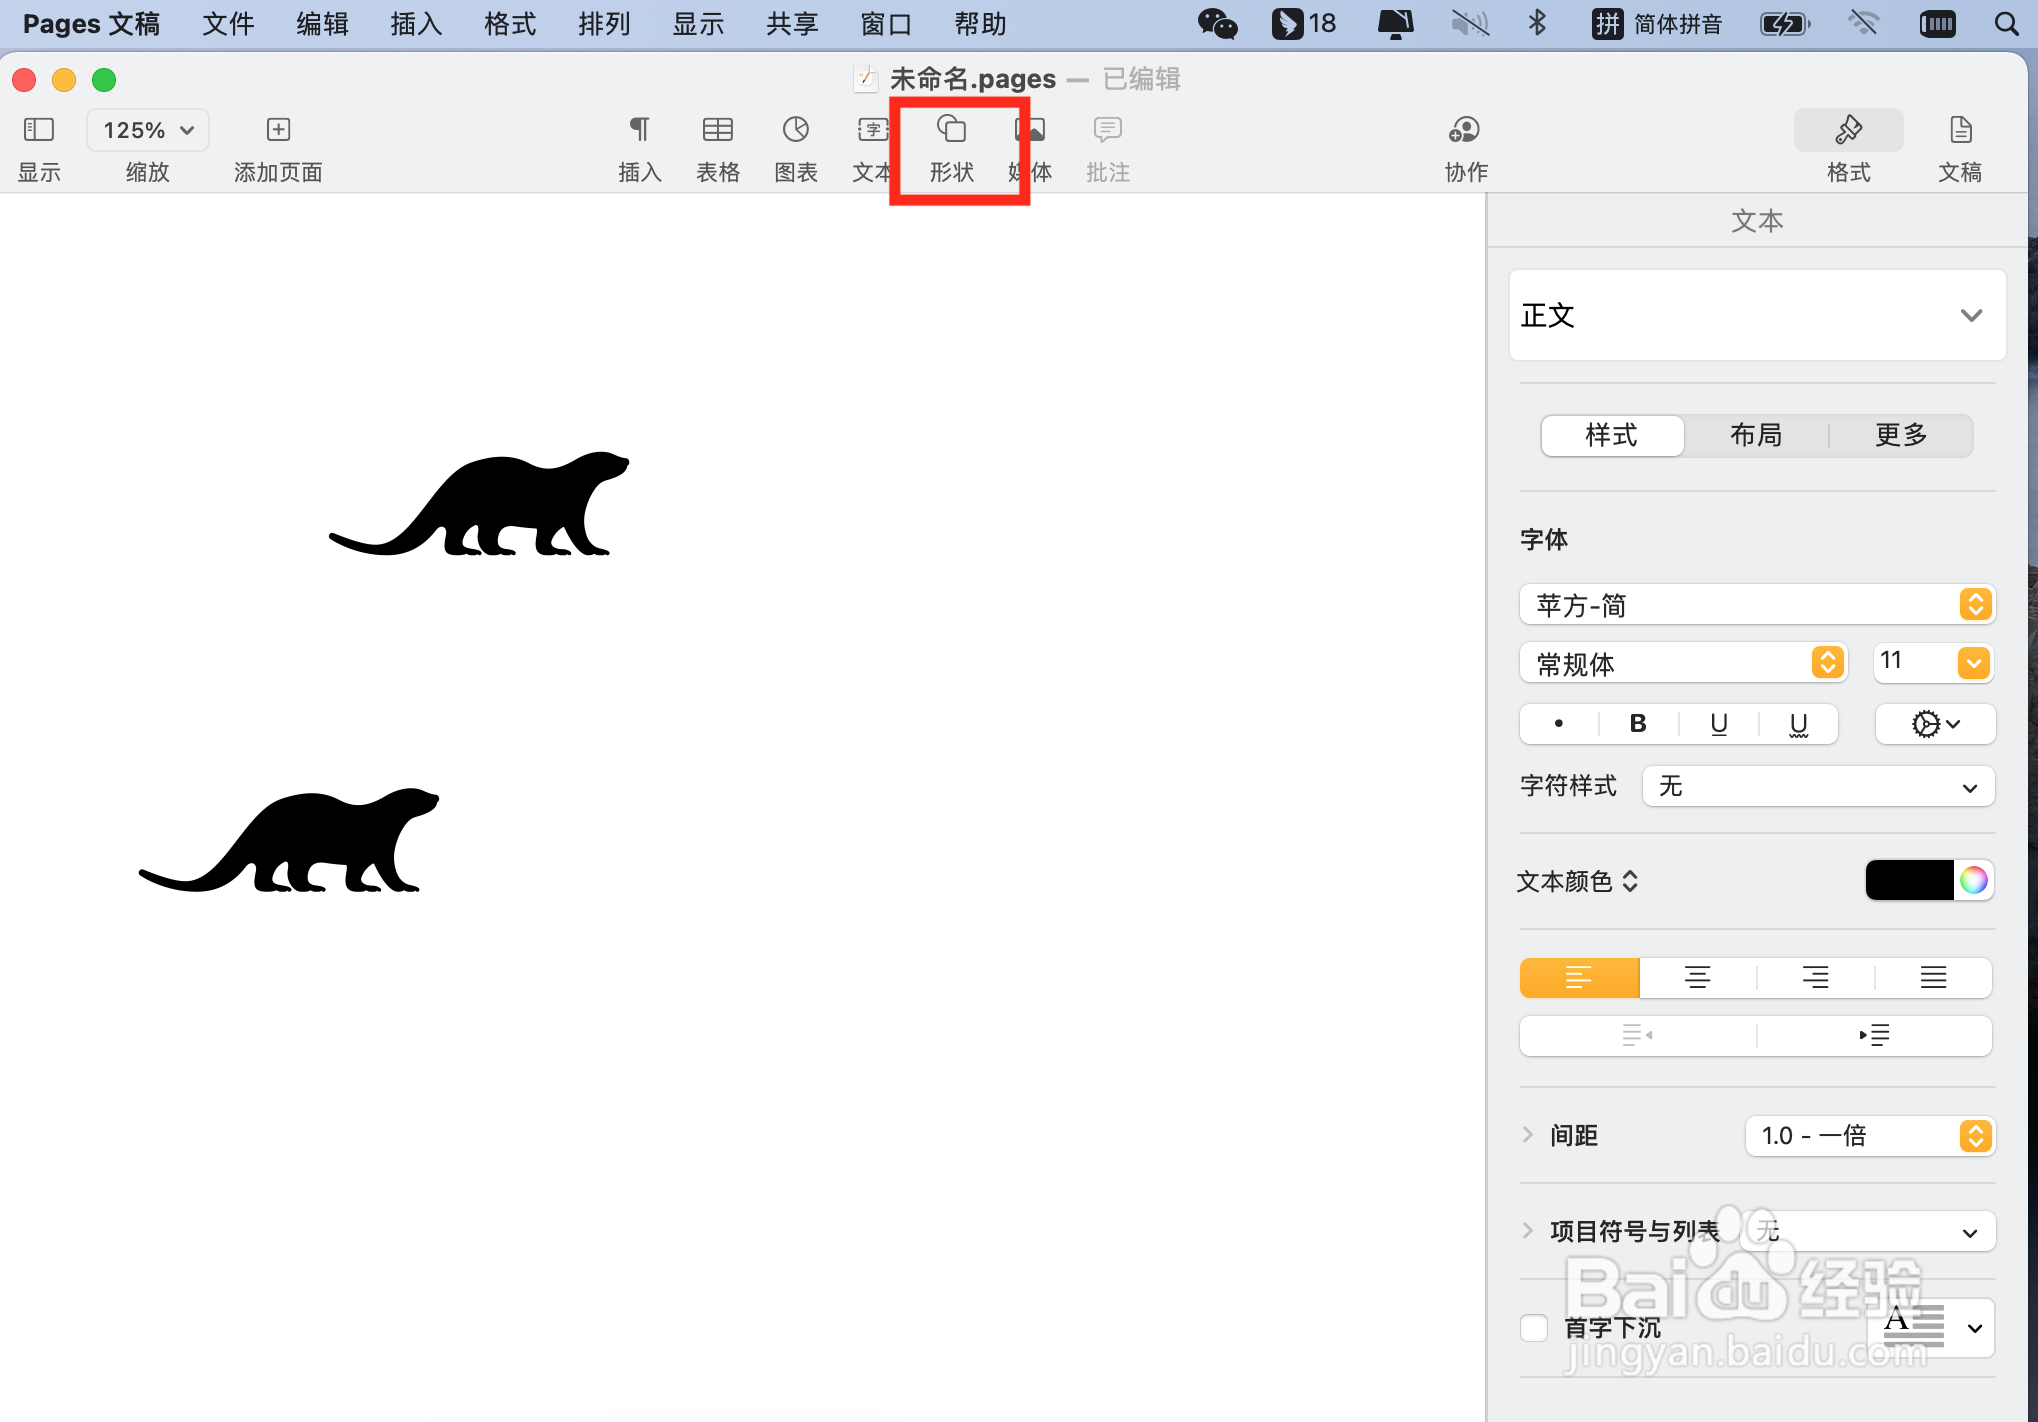This screenshot has height=1422, width=2038.
Task: Open the 正文 paragraph style dropdown
Action: [x=1757, y=315]
